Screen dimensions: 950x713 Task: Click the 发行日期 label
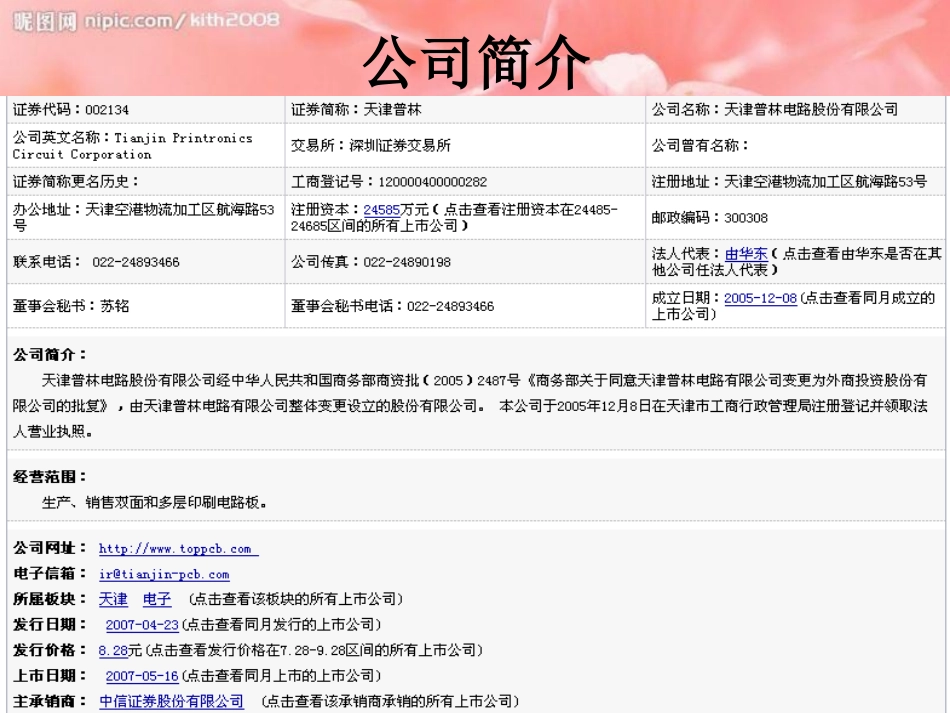tap(50, 625)
